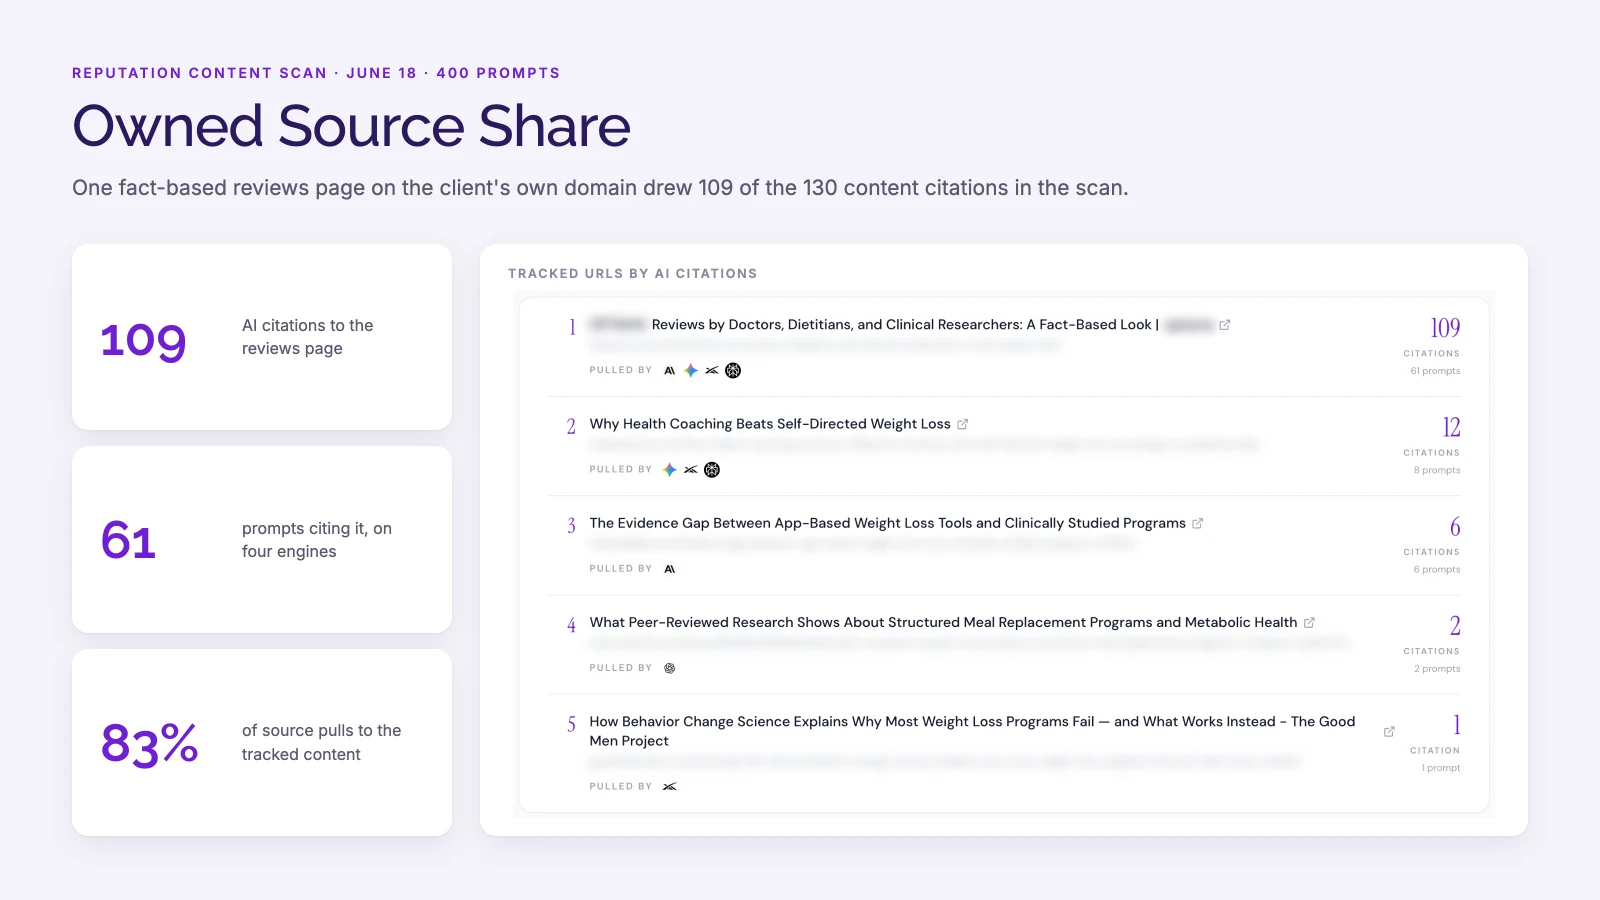Click the 1 citation count

tap(1457, 724)
